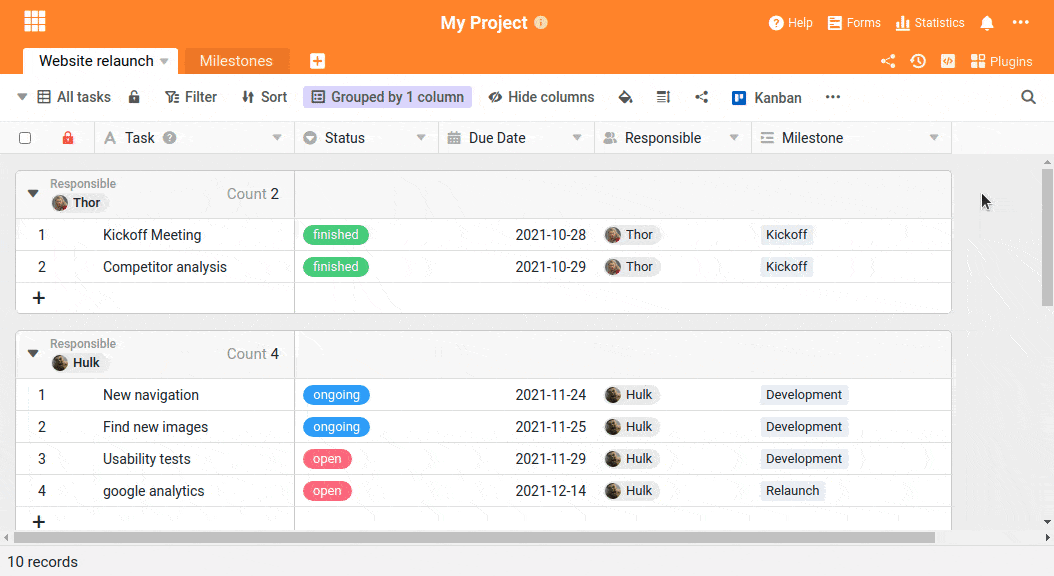Viewport: 1054px width, 576px height.
Task: Open the Status column dropdown arrow
Action: 421,138
